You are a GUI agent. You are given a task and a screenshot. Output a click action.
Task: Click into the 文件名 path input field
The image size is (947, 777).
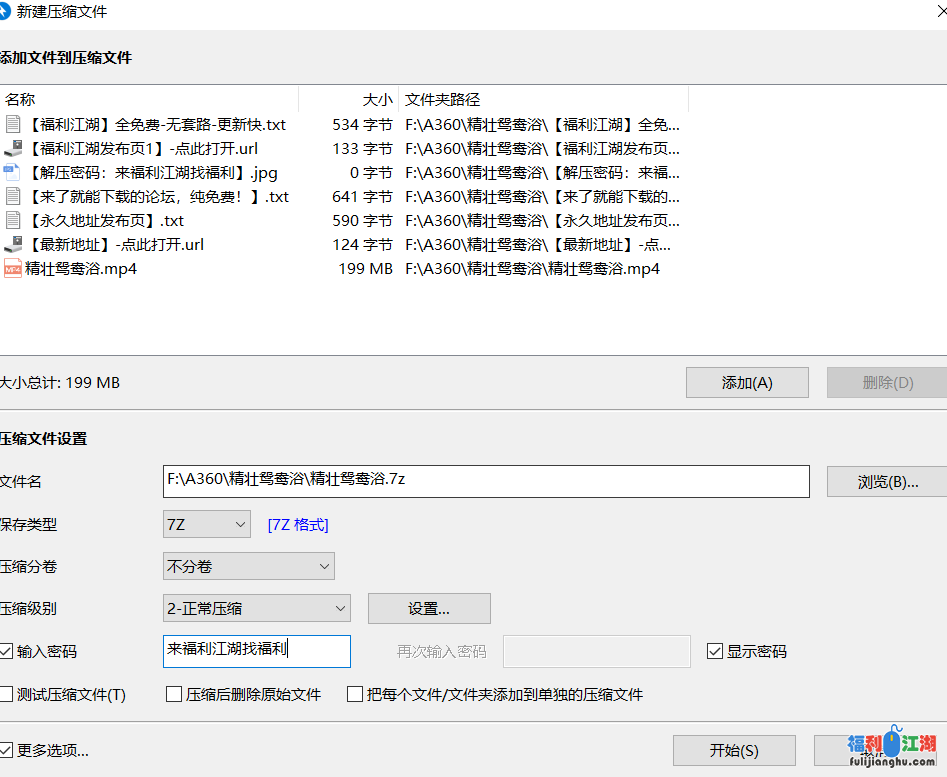pos(486,481)
